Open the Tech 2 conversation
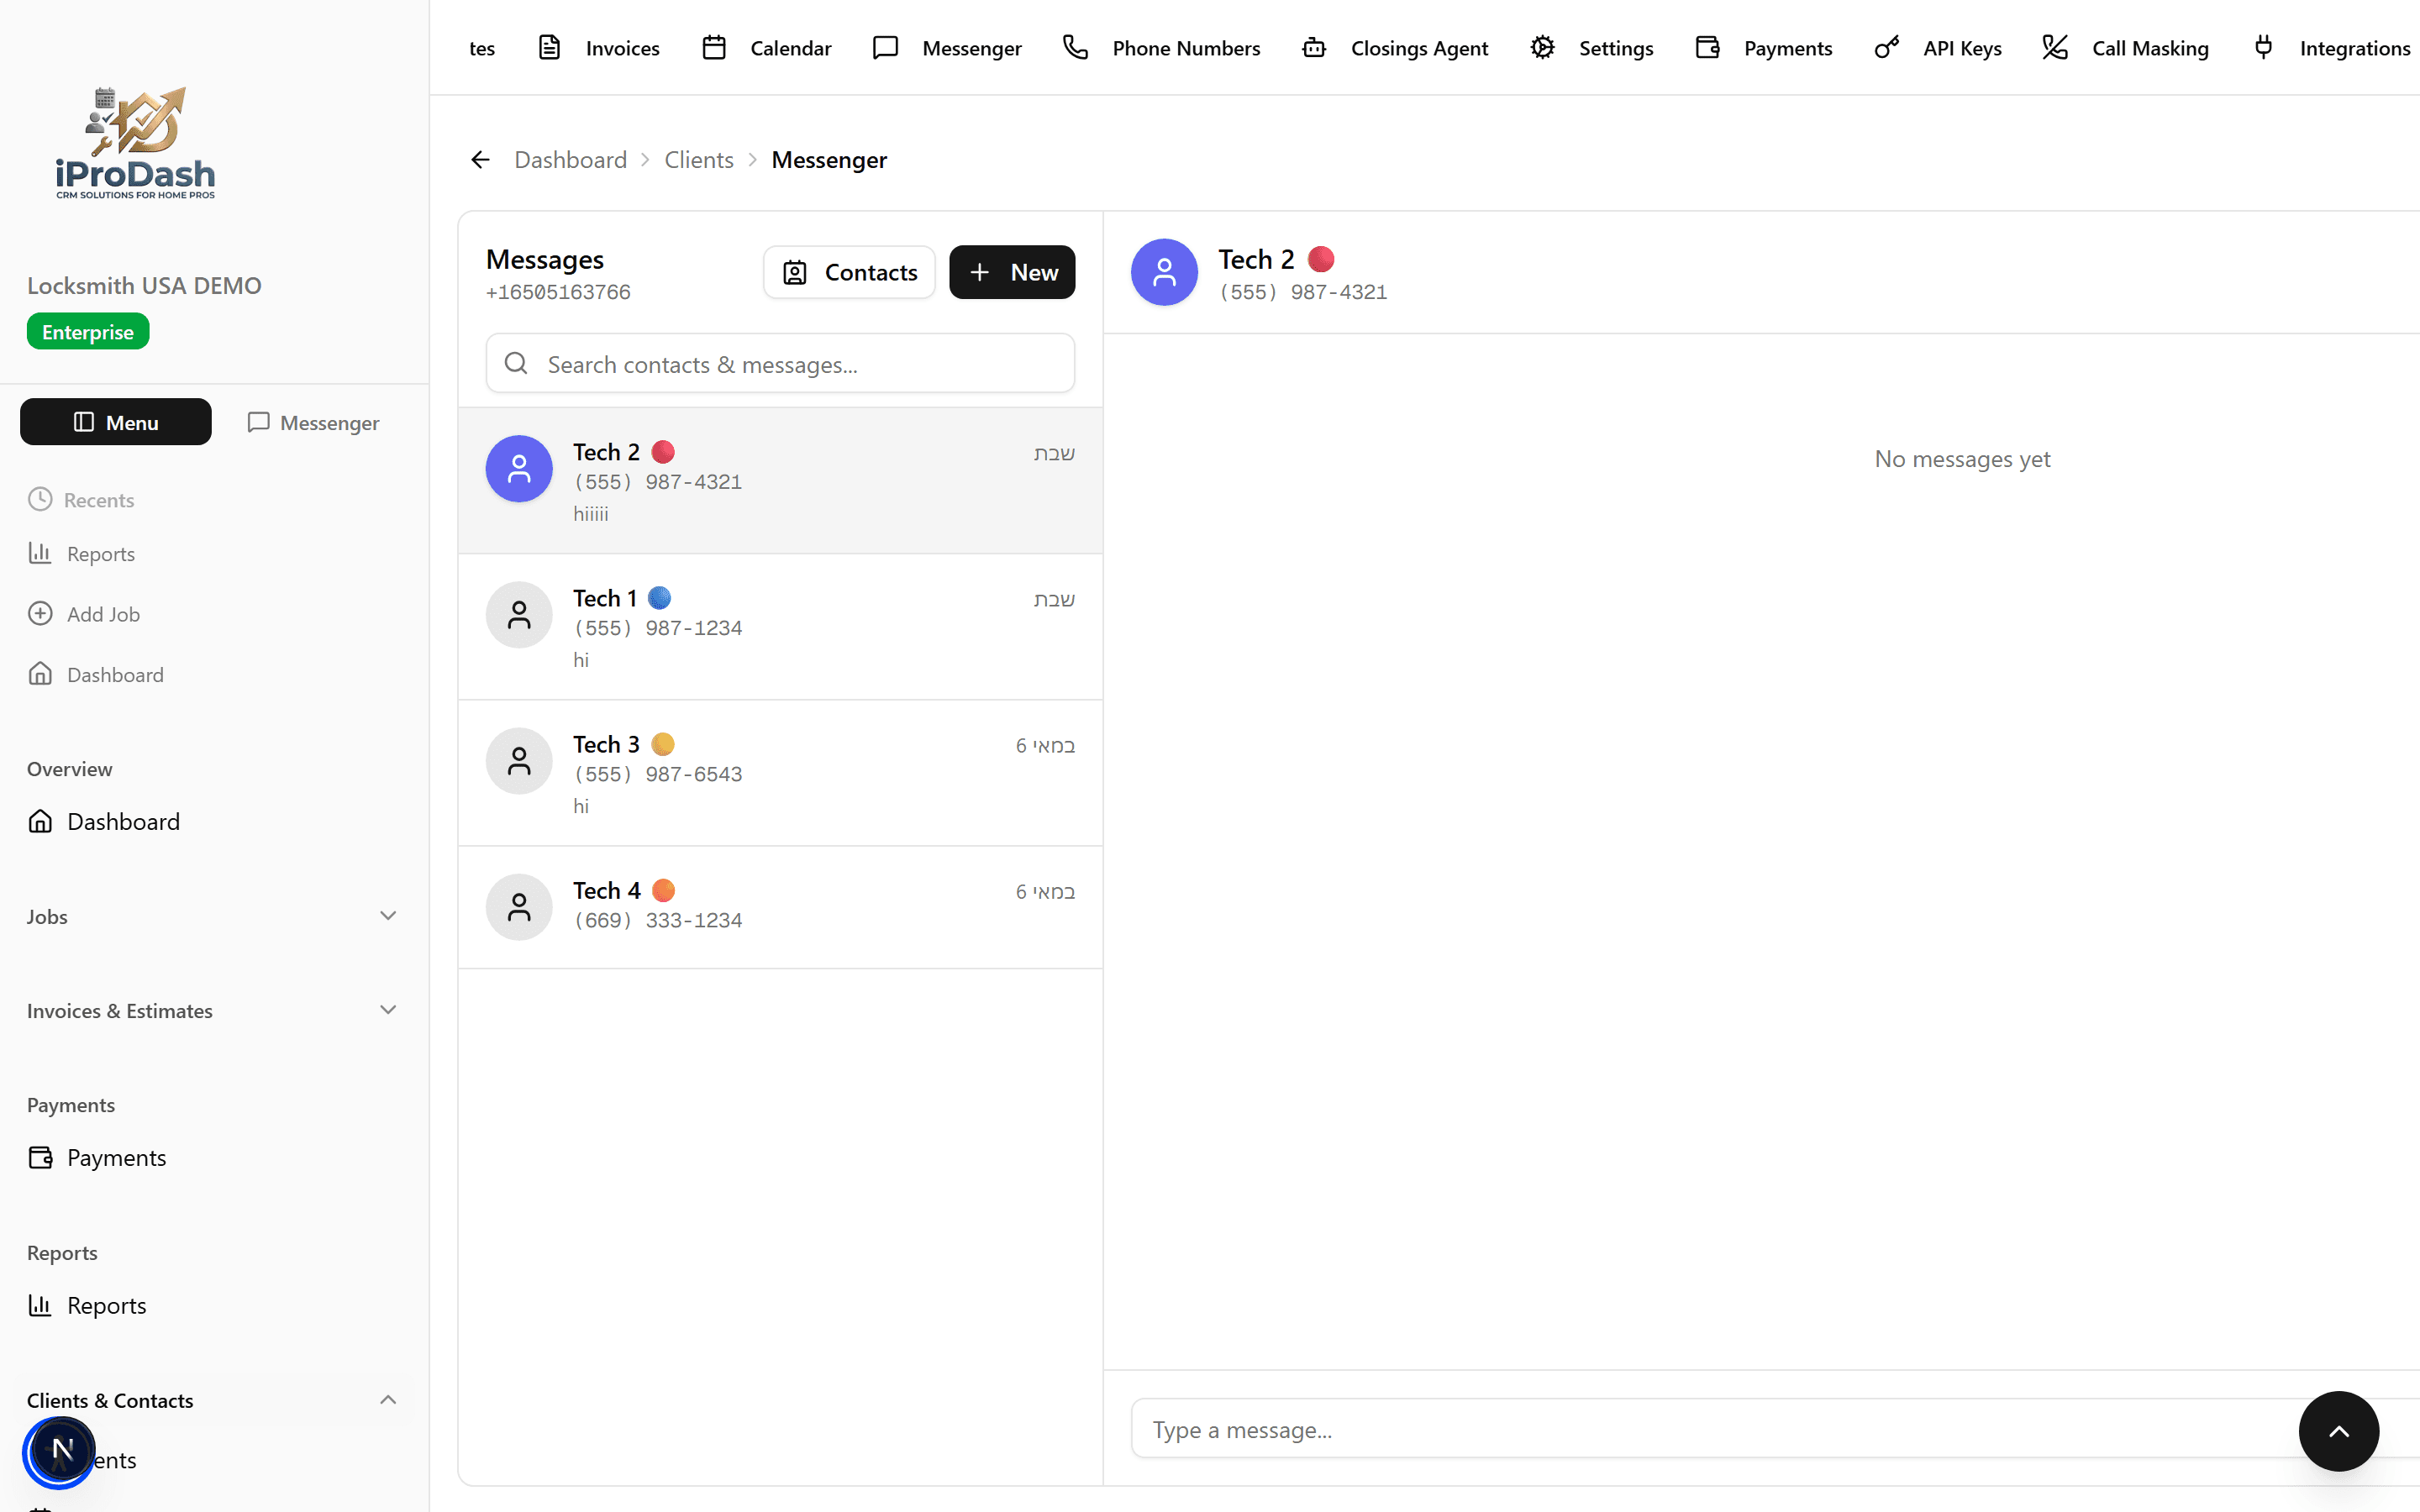Viewport: 2420px width, 1512px height. (x=780, y=481)
